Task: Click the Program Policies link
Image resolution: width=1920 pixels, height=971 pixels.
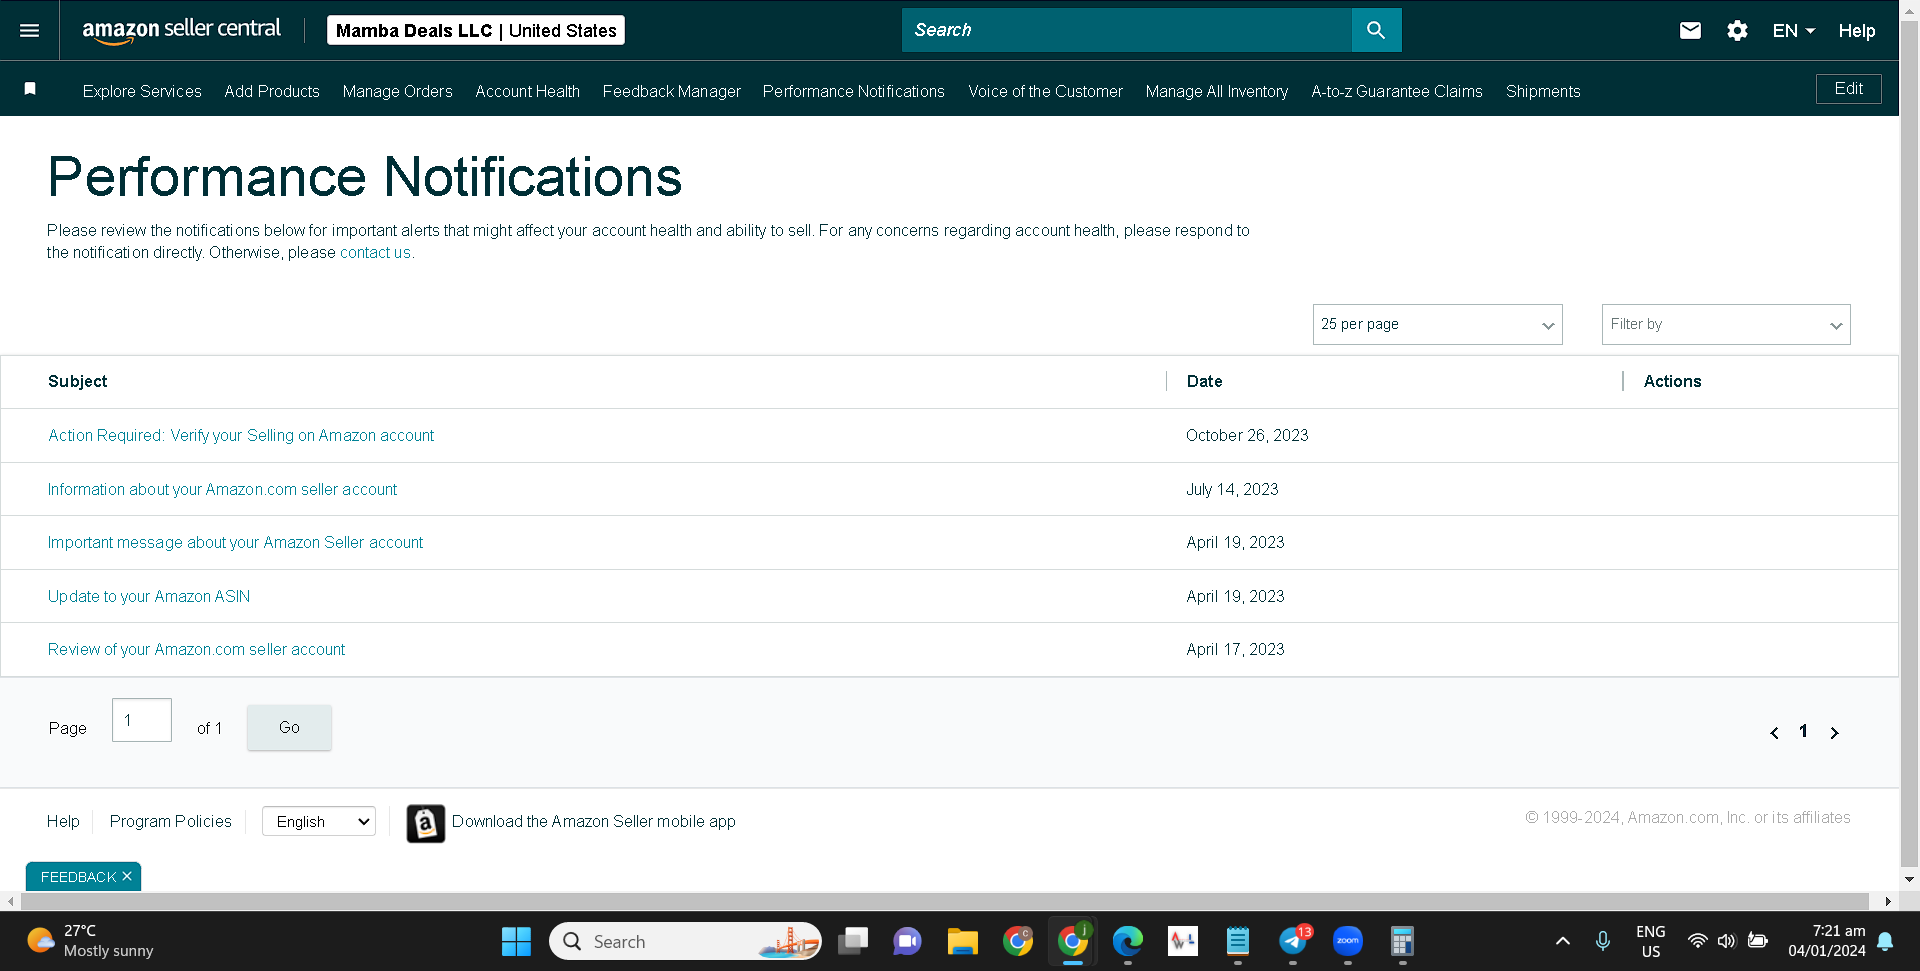Action: click(170, 821)
